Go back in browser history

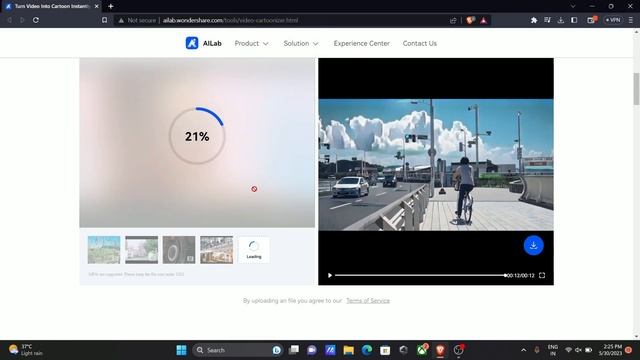click(x=9, y=20)
